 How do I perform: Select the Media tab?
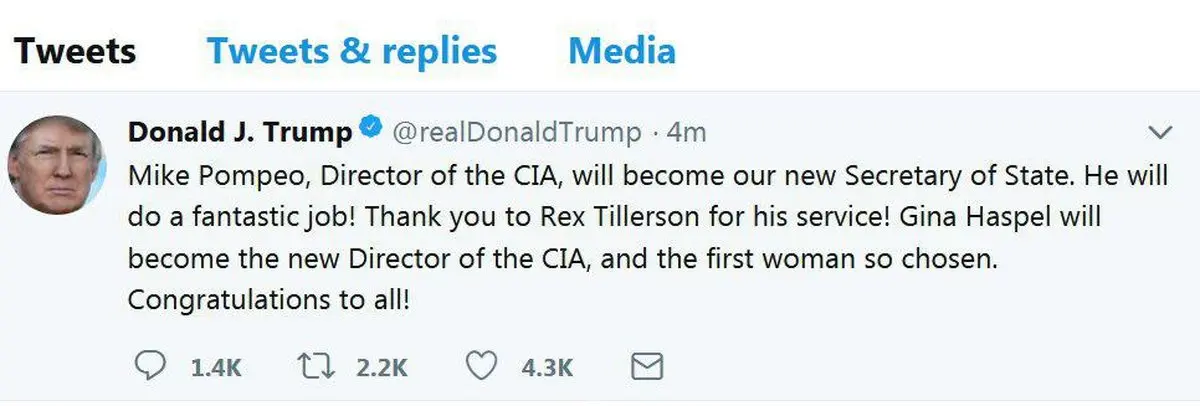(x=621, y=51)
